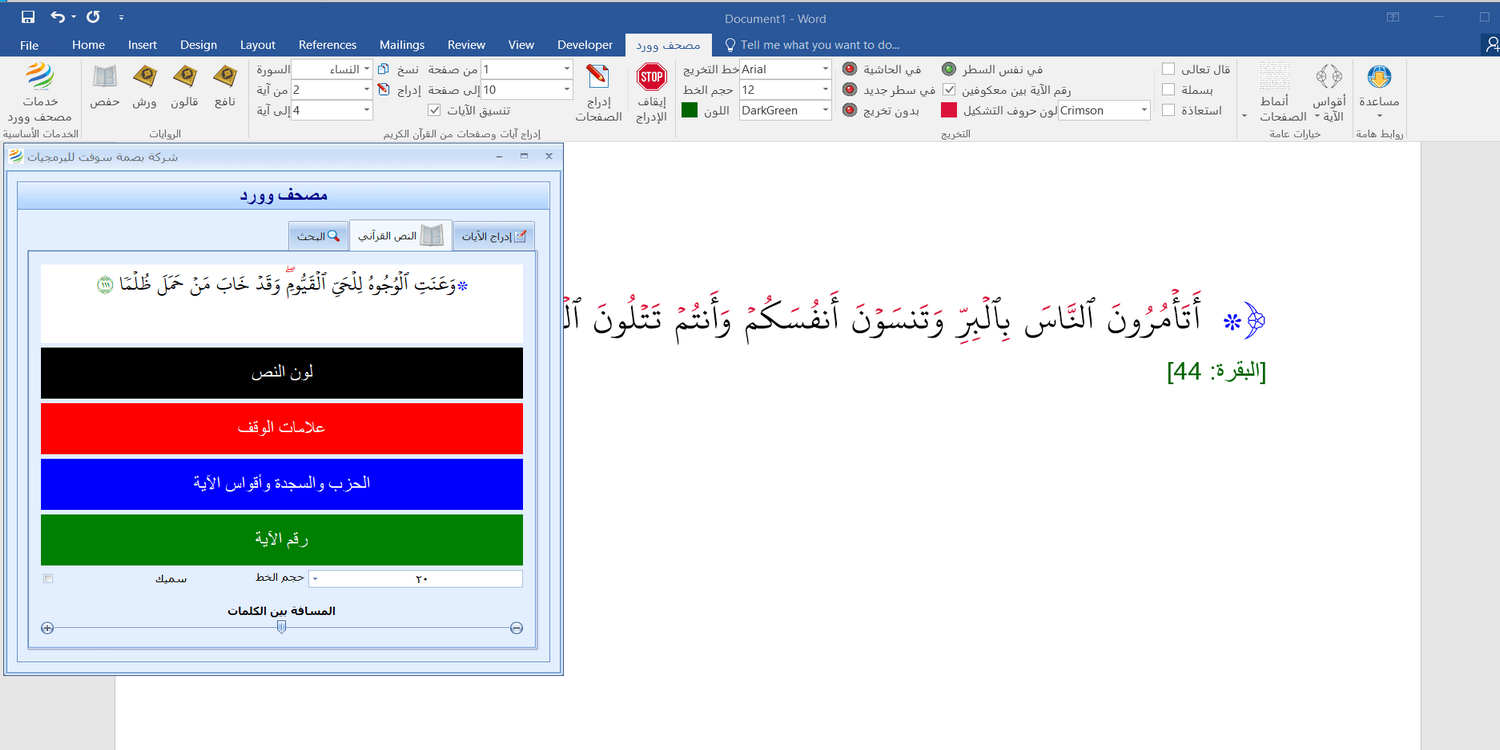Click the verse preview text in the panel
The height and width of the screenshot is (750, 1500).
[x=282, y=286]
